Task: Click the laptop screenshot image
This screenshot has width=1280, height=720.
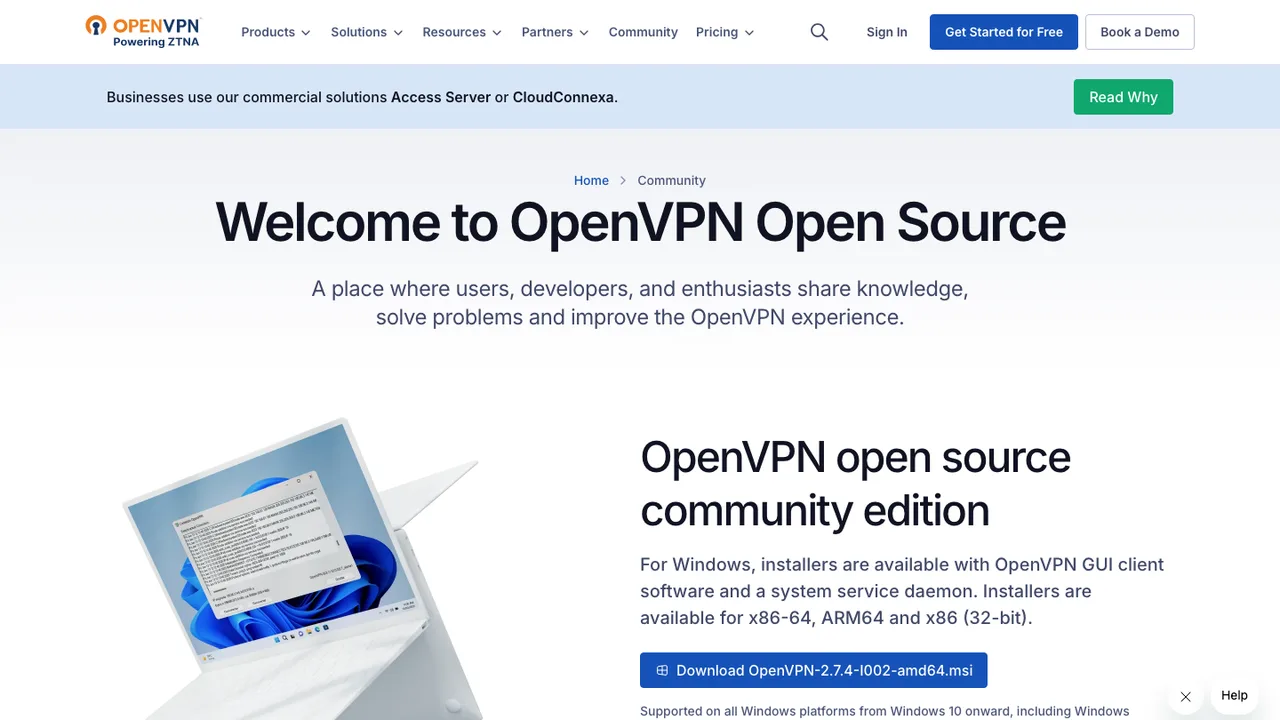Action: coord(300,570)
